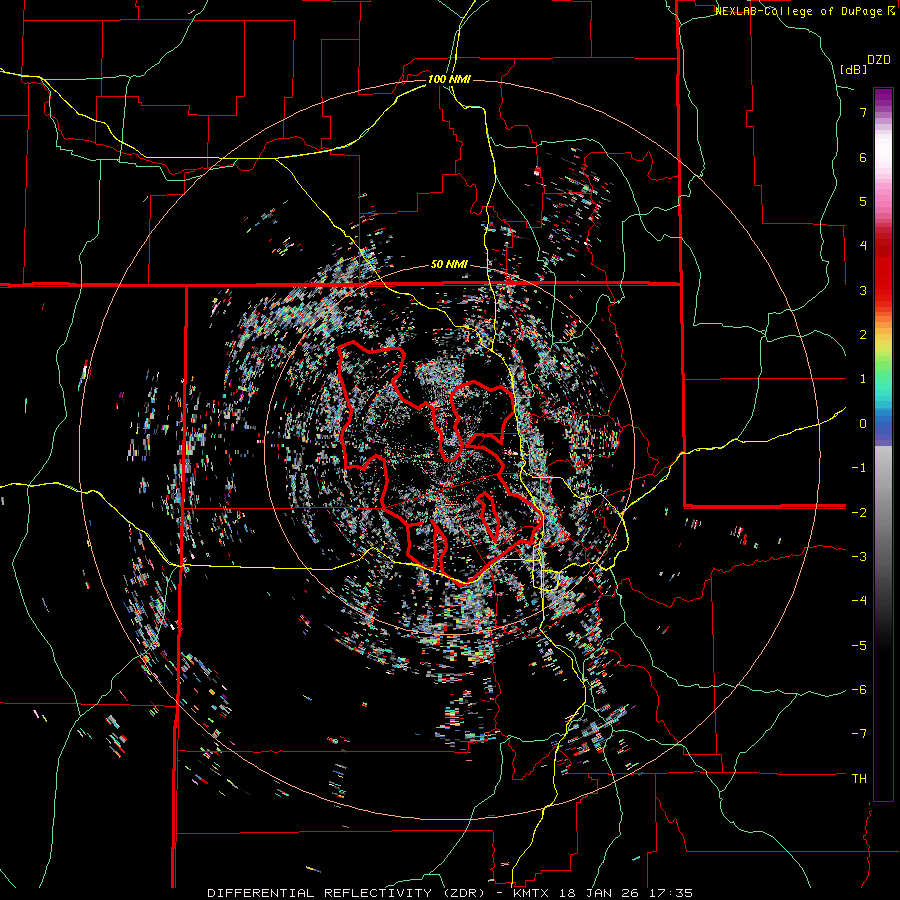Click the 50 NMI range ring label

point(449,265)
